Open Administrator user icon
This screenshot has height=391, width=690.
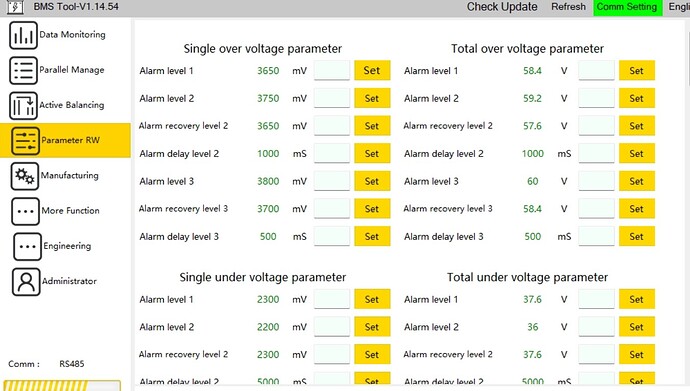coord(26,281)
